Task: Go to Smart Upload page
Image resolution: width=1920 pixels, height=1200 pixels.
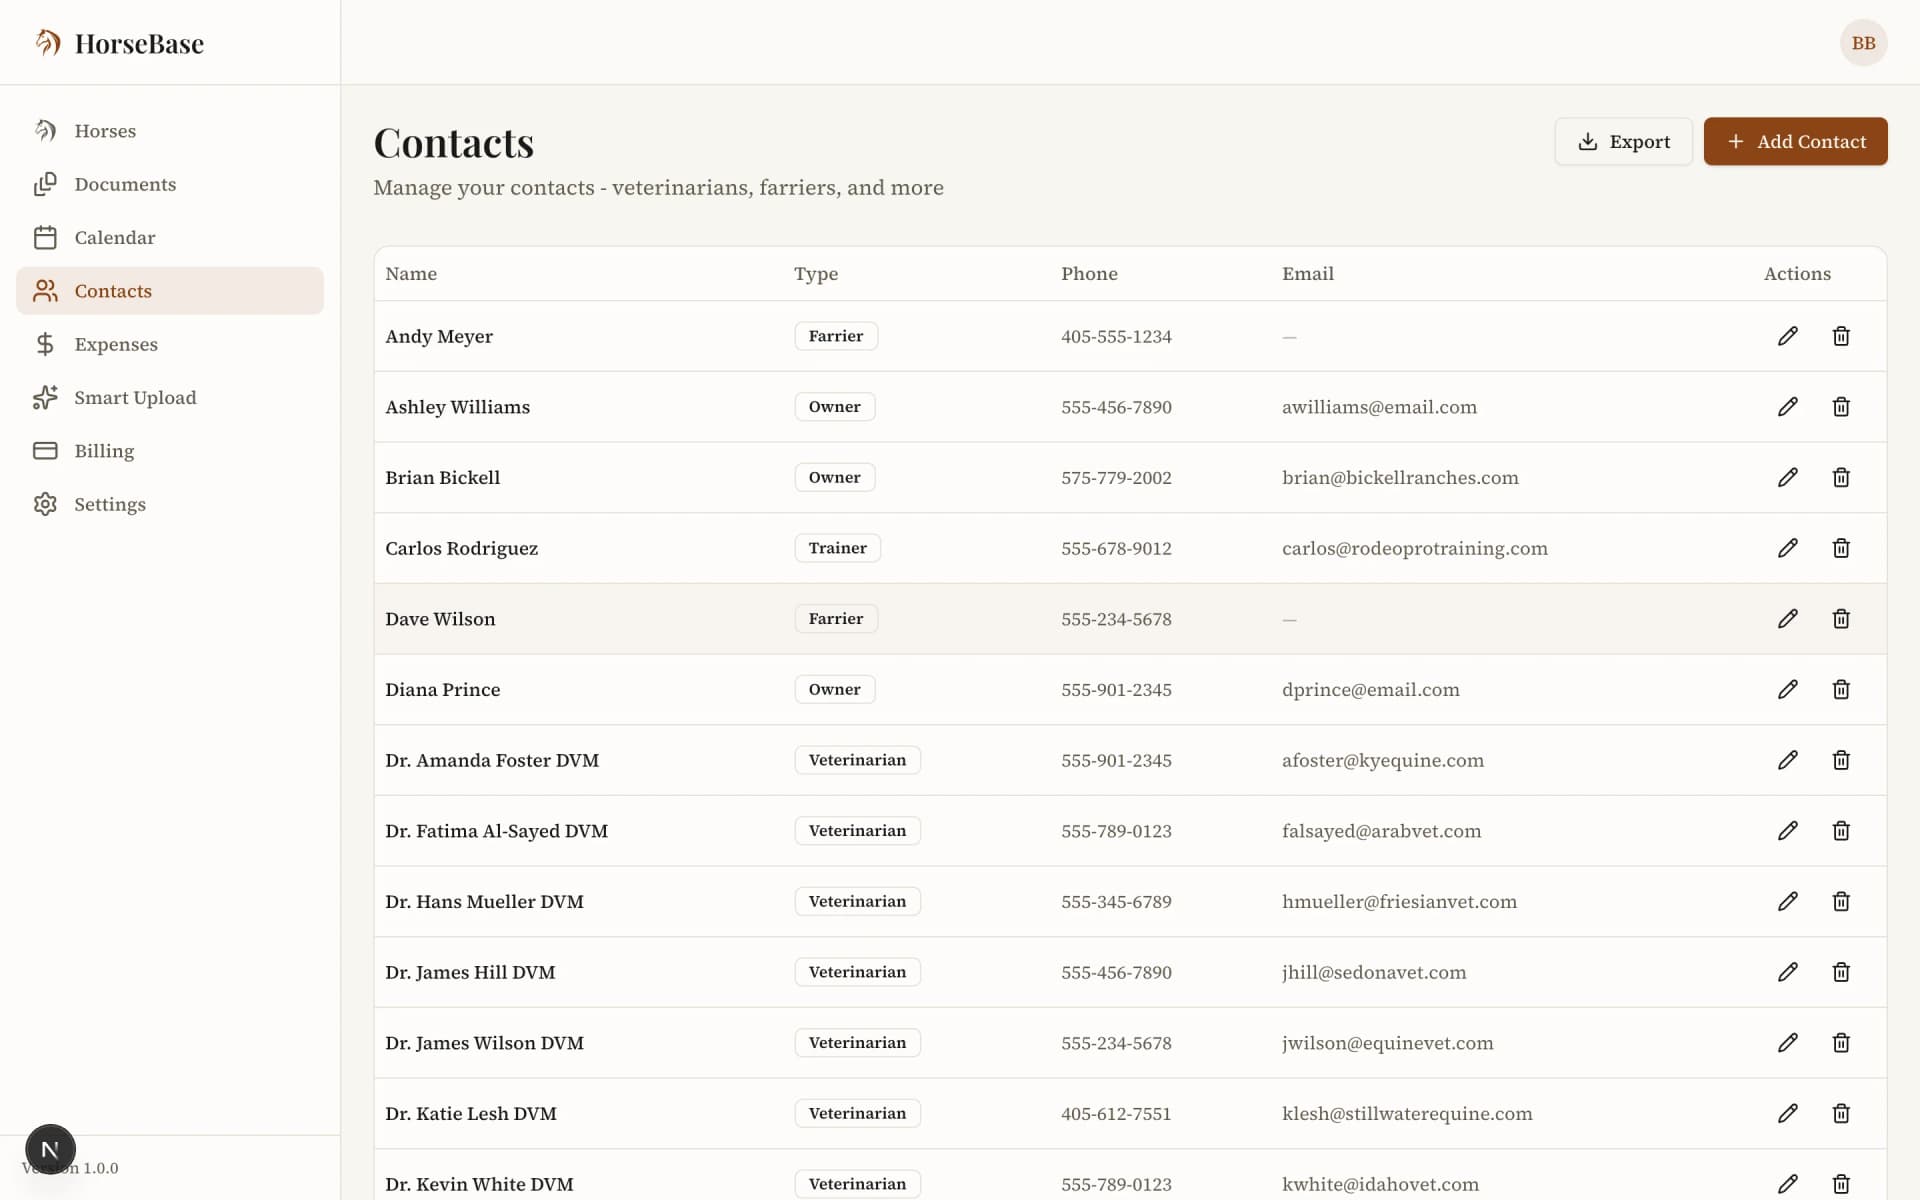Action: 135,398
